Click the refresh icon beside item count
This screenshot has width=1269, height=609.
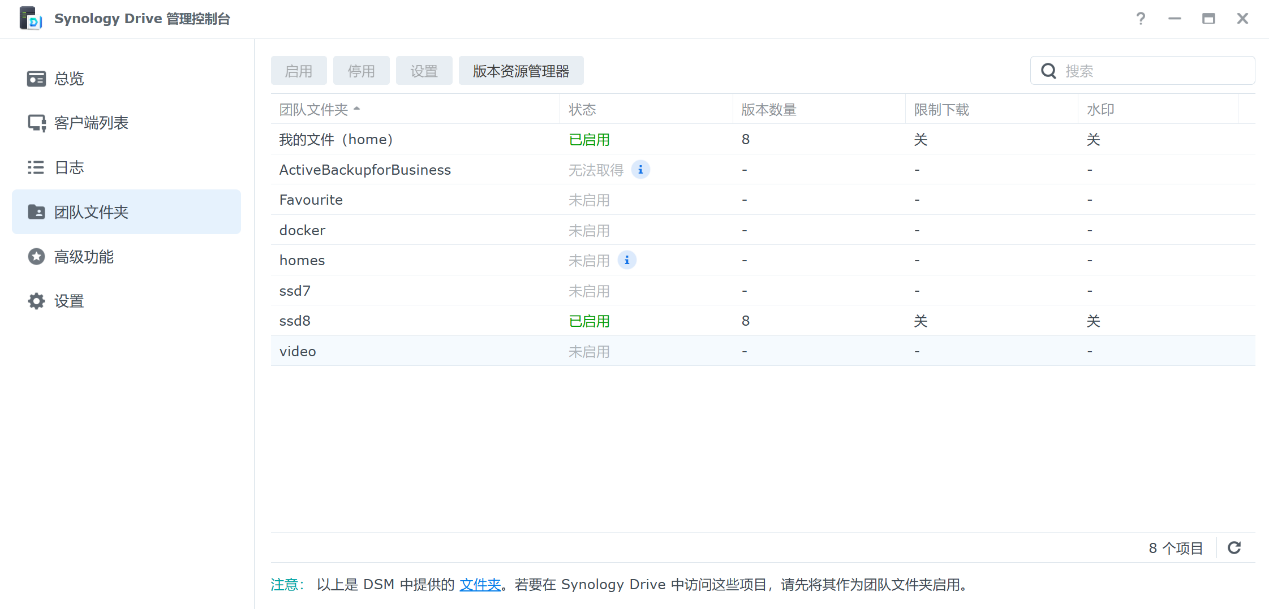tap(1234, 548)
